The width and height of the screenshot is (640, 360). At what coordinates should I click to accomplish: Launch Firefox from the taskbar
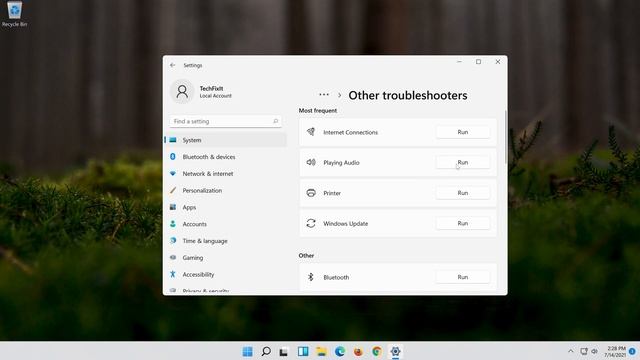(358, 351)
